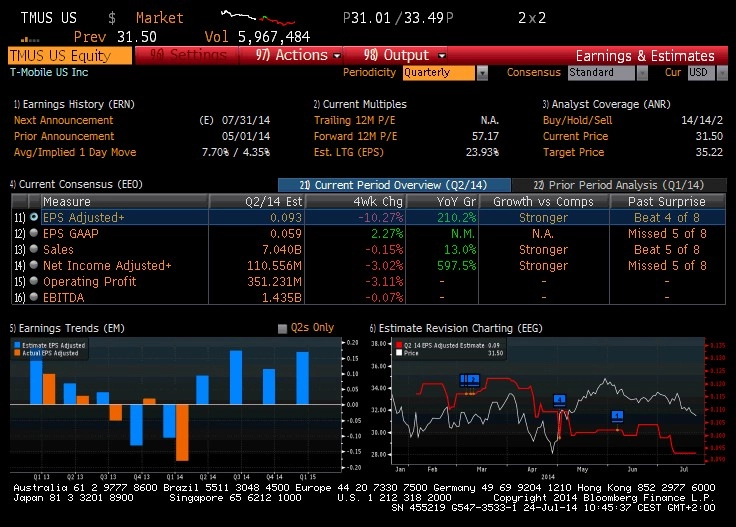Click the T-Mobile US Inc company name

tap(49, 72)
